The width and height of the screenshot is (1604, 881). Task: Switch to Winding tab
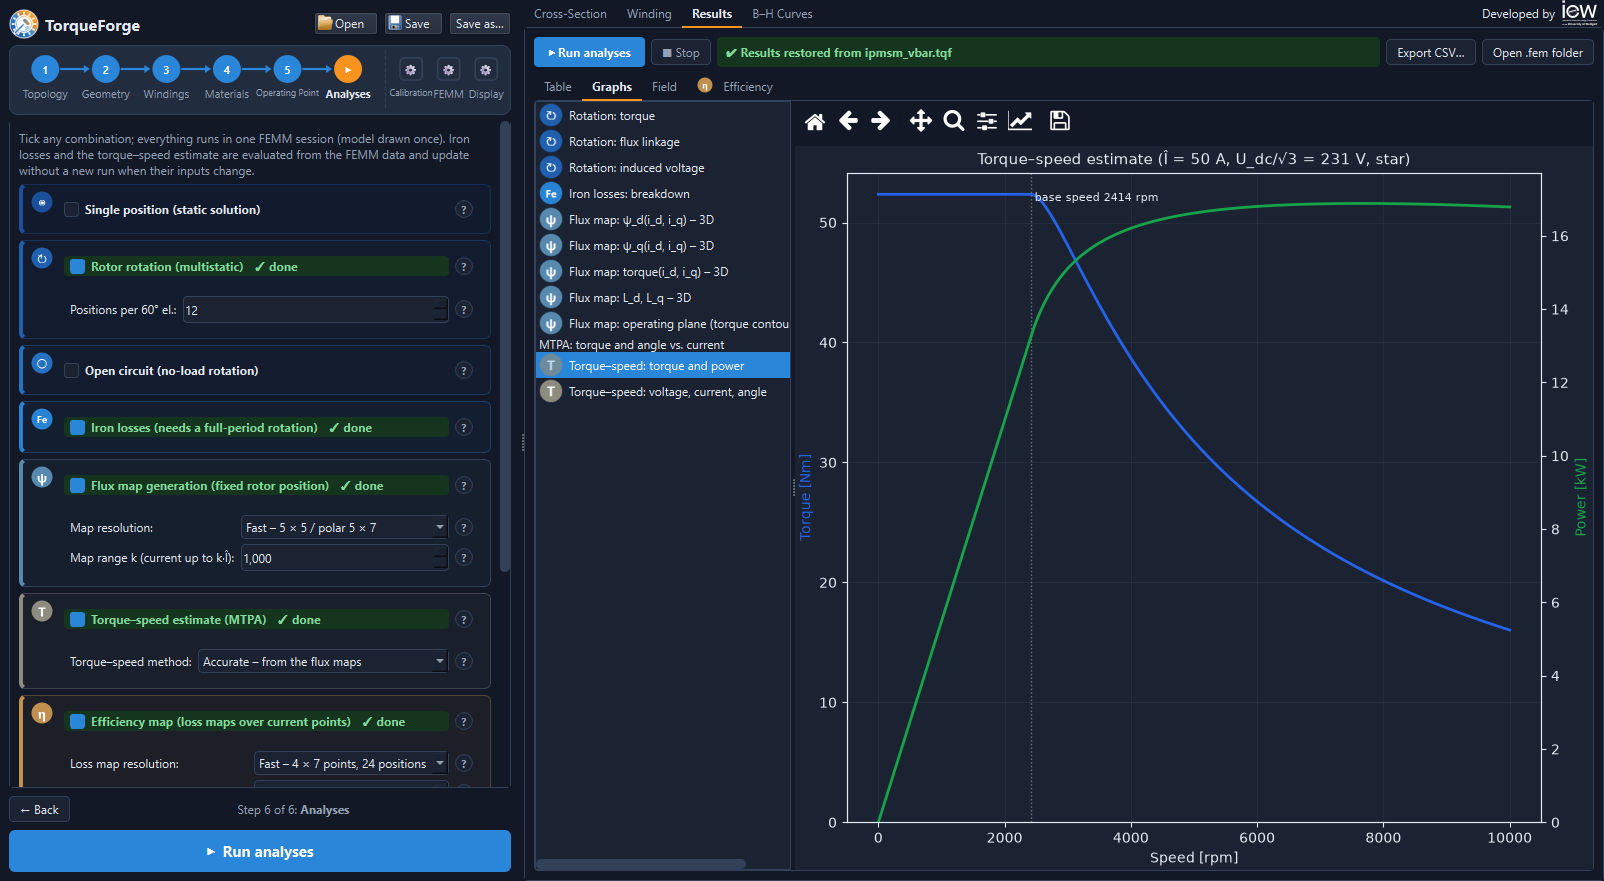tap(649, 14)
